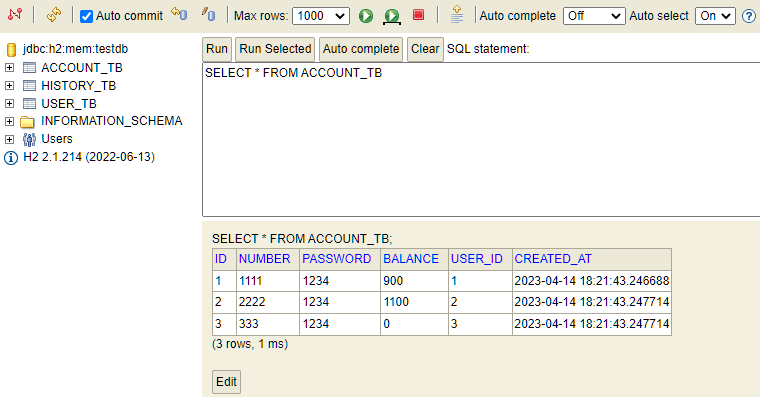
Task: Click the timestamp ending in .246688
Action: point(591,281)
